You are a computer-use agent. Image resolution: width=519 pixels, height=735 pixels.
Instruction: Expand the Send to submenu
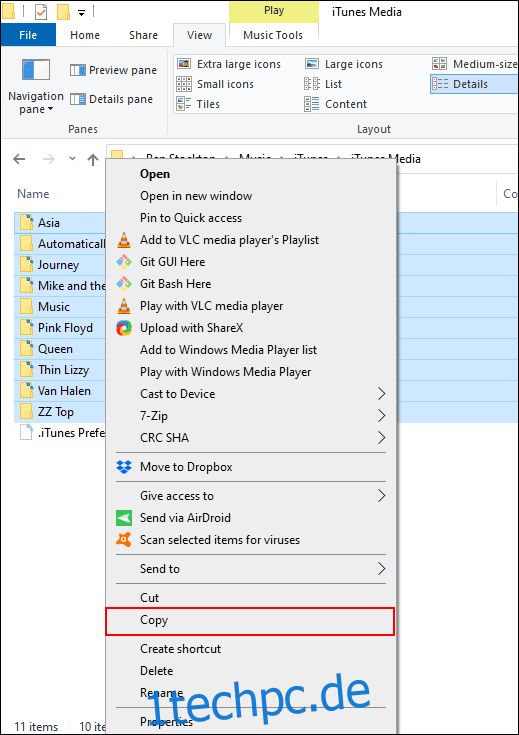(x=251, y=569)
